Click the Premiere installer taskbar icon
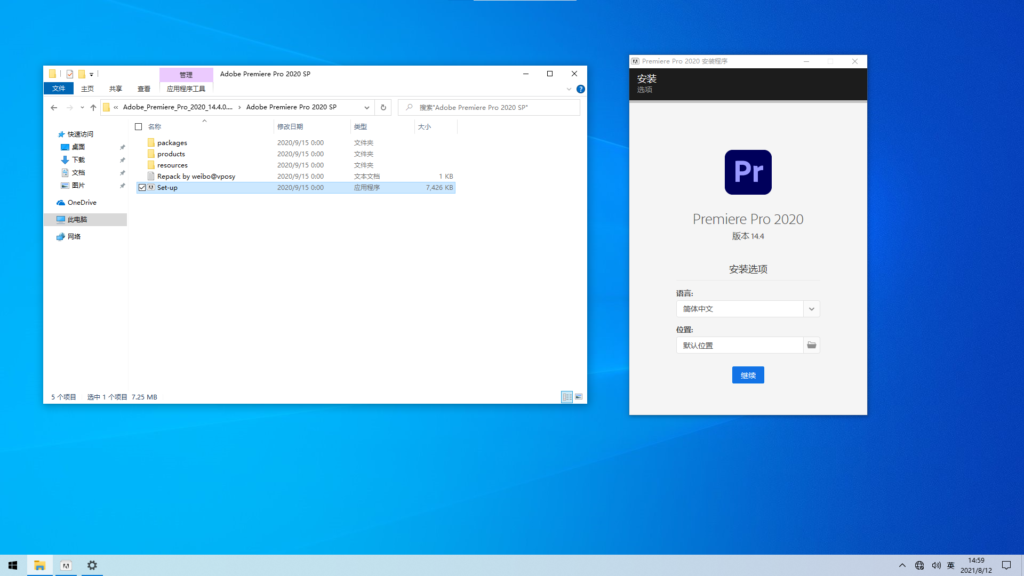 66,566
